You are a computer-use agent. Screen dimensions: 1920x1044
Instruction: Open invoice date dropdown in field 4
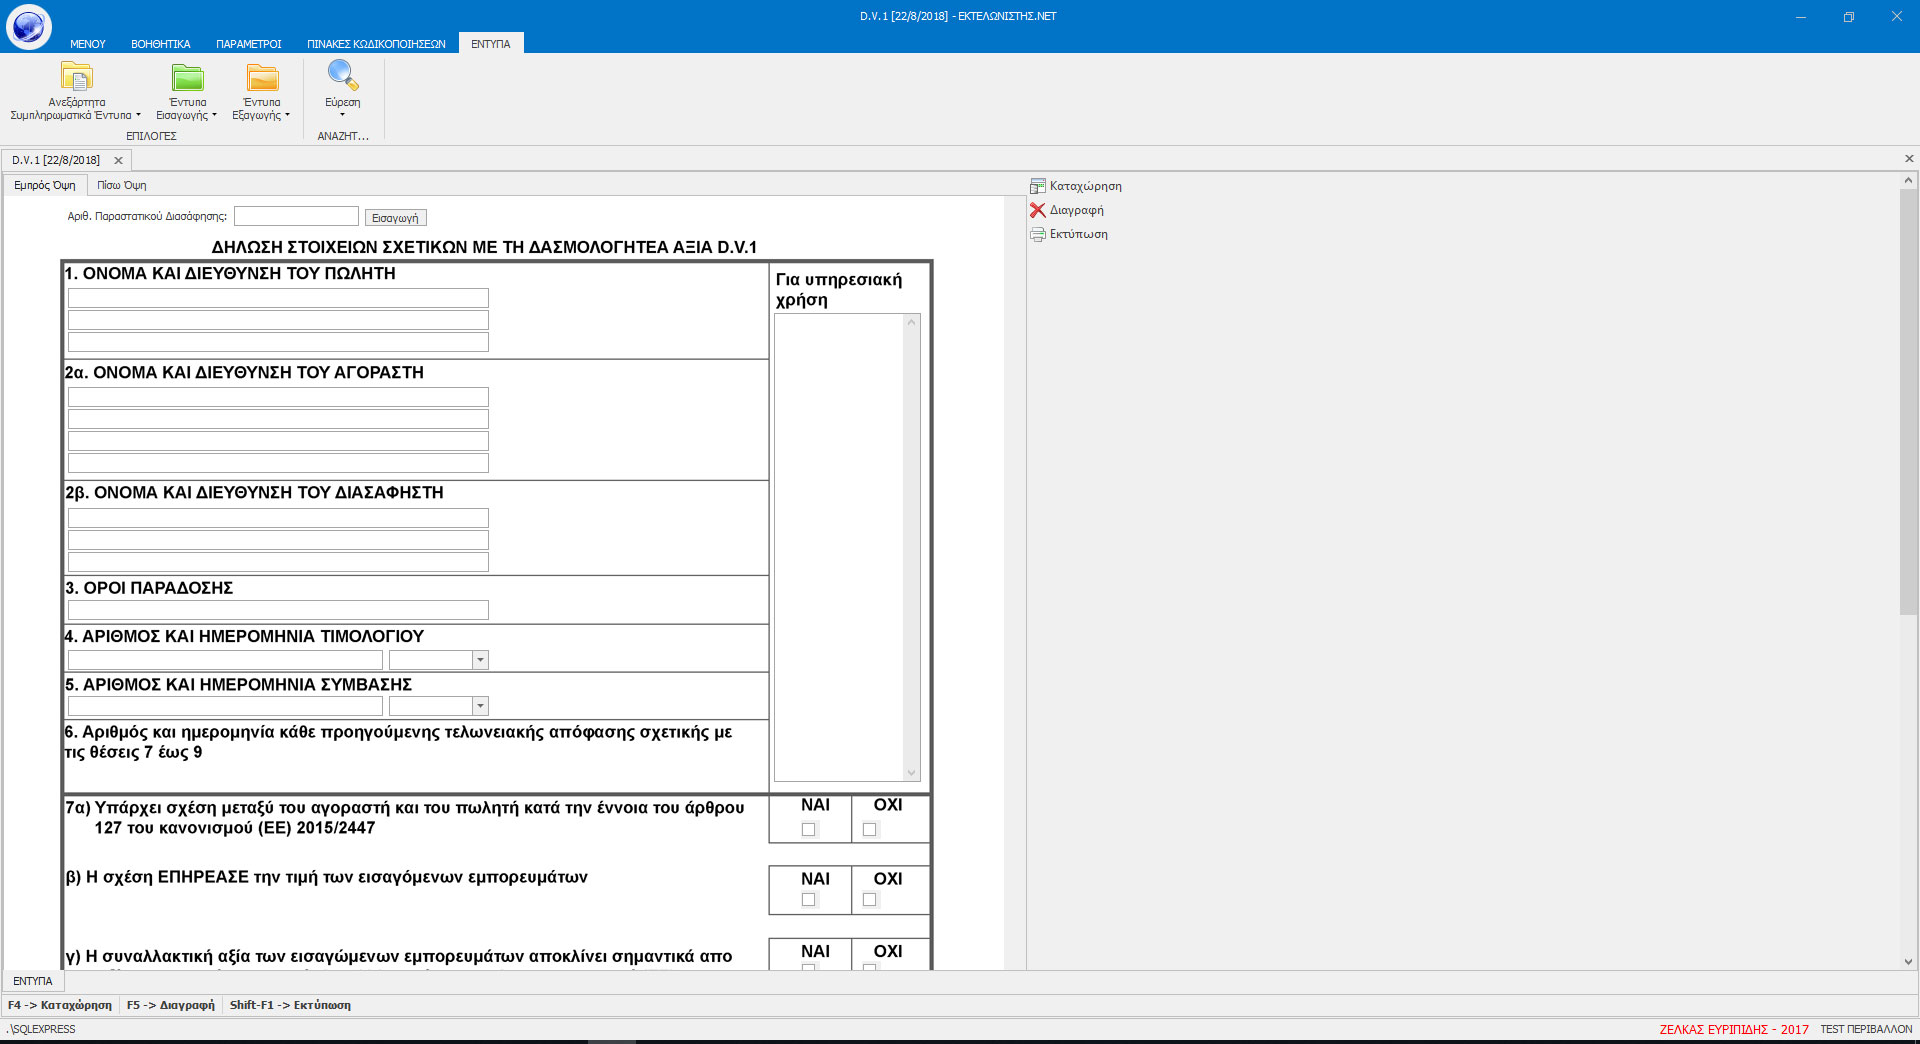pyautogui.click(x=480, y=660)
